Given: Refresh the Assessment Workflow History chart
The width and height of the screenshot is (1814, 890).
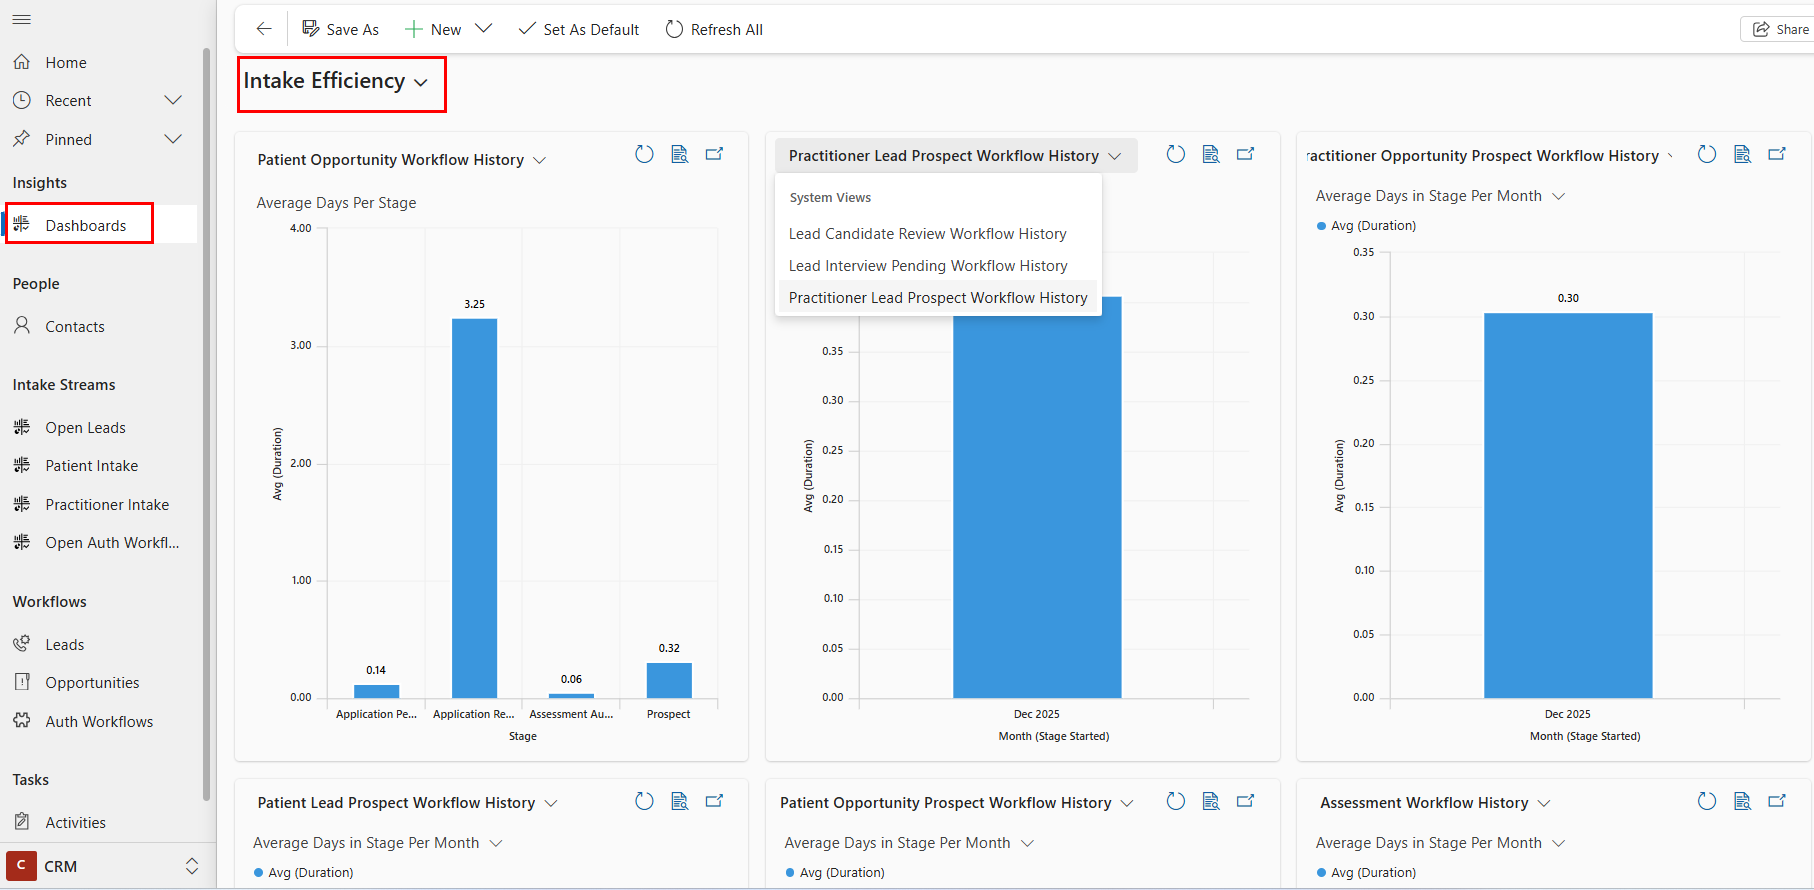Looking at the screenshot, I should pyautogui.click(x=1707, y=801).
